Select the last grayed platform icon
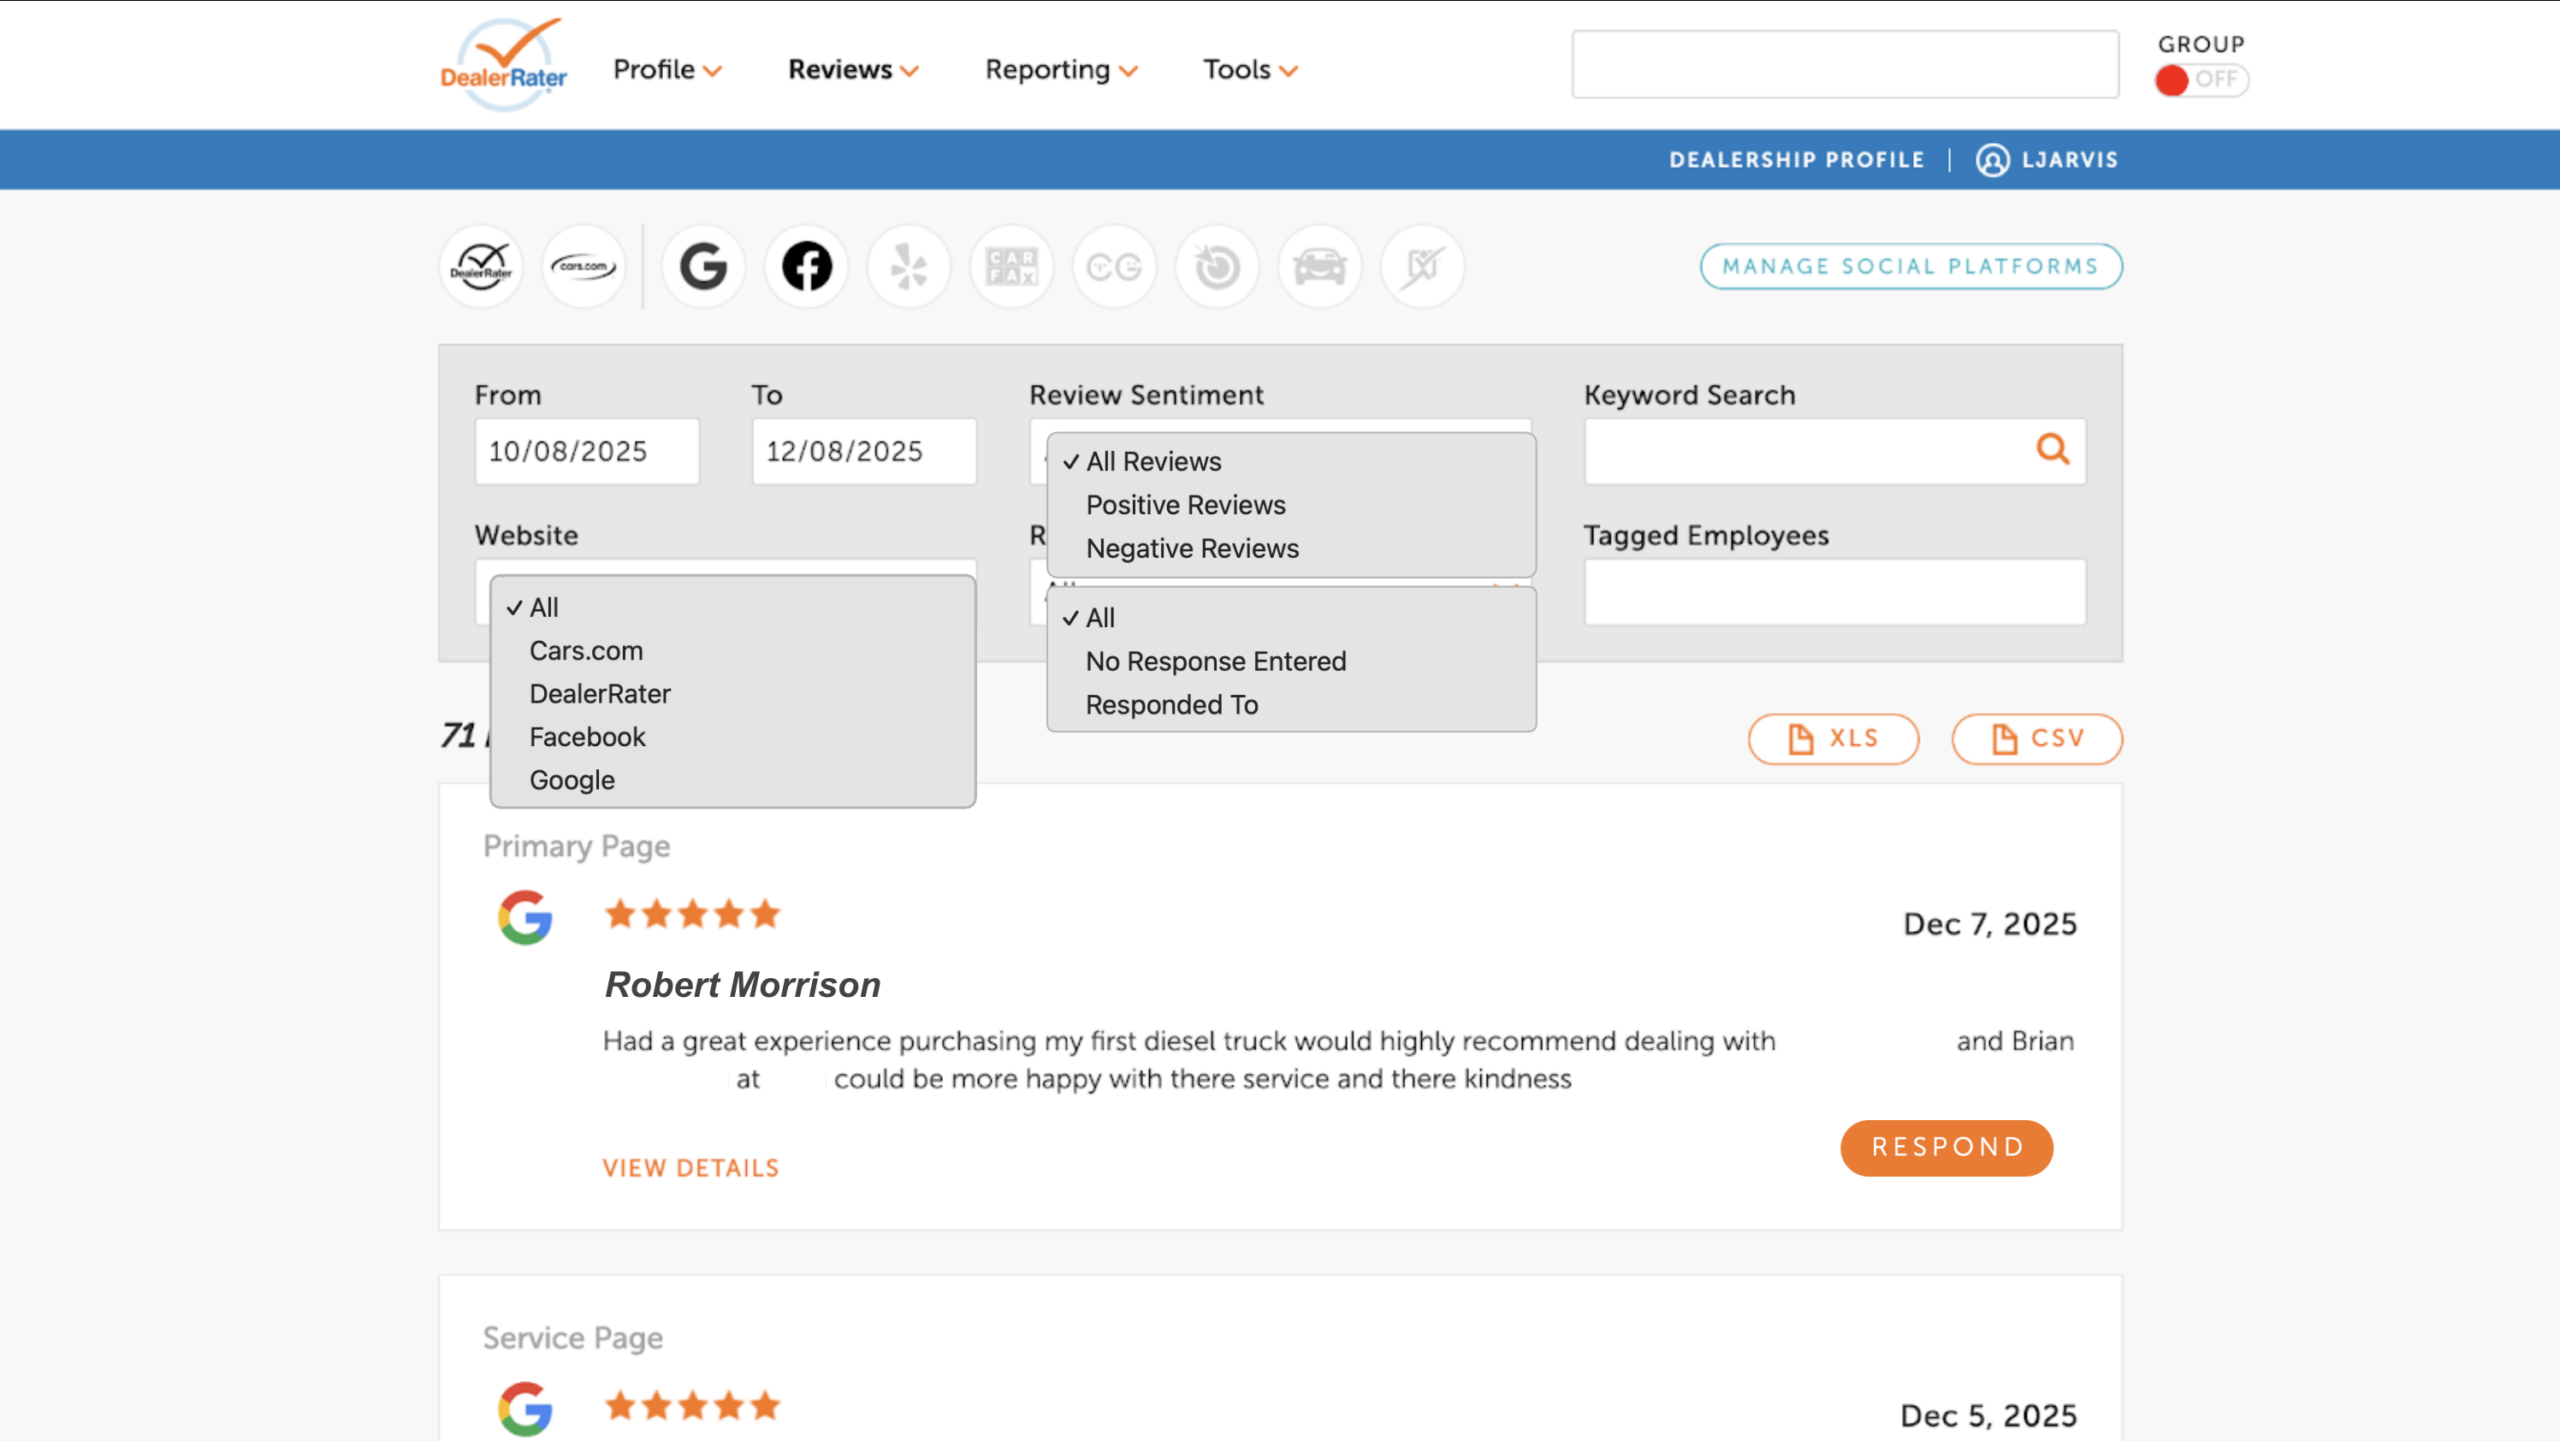2560x1441 pixels. point(1422,267)
